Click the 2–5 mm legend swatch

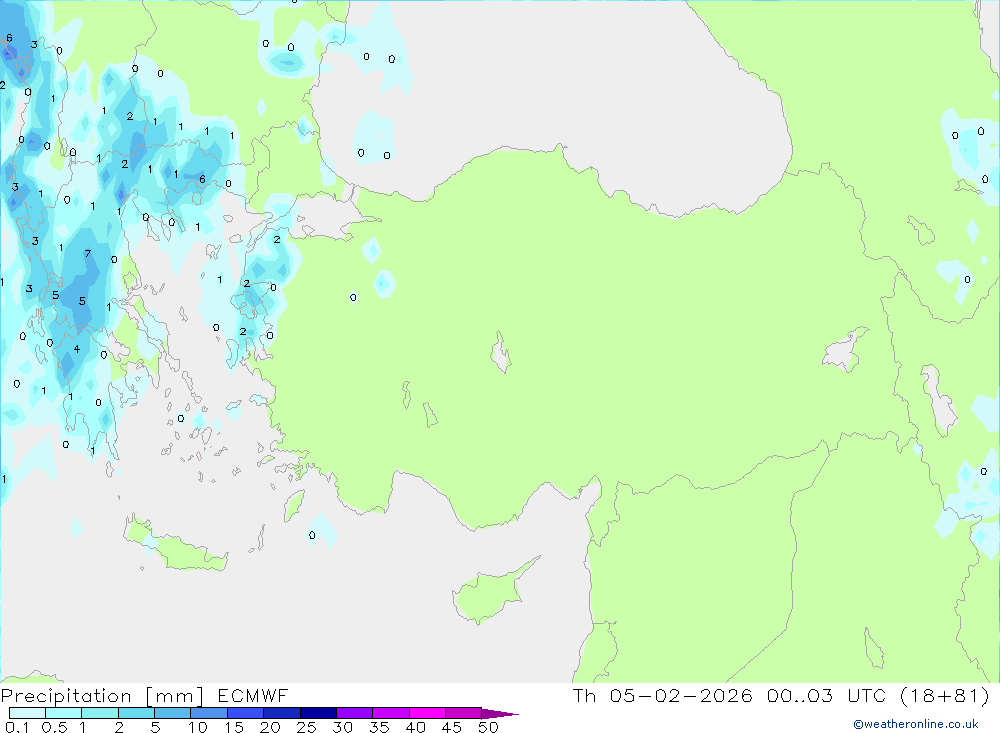[x=136, y=713]
